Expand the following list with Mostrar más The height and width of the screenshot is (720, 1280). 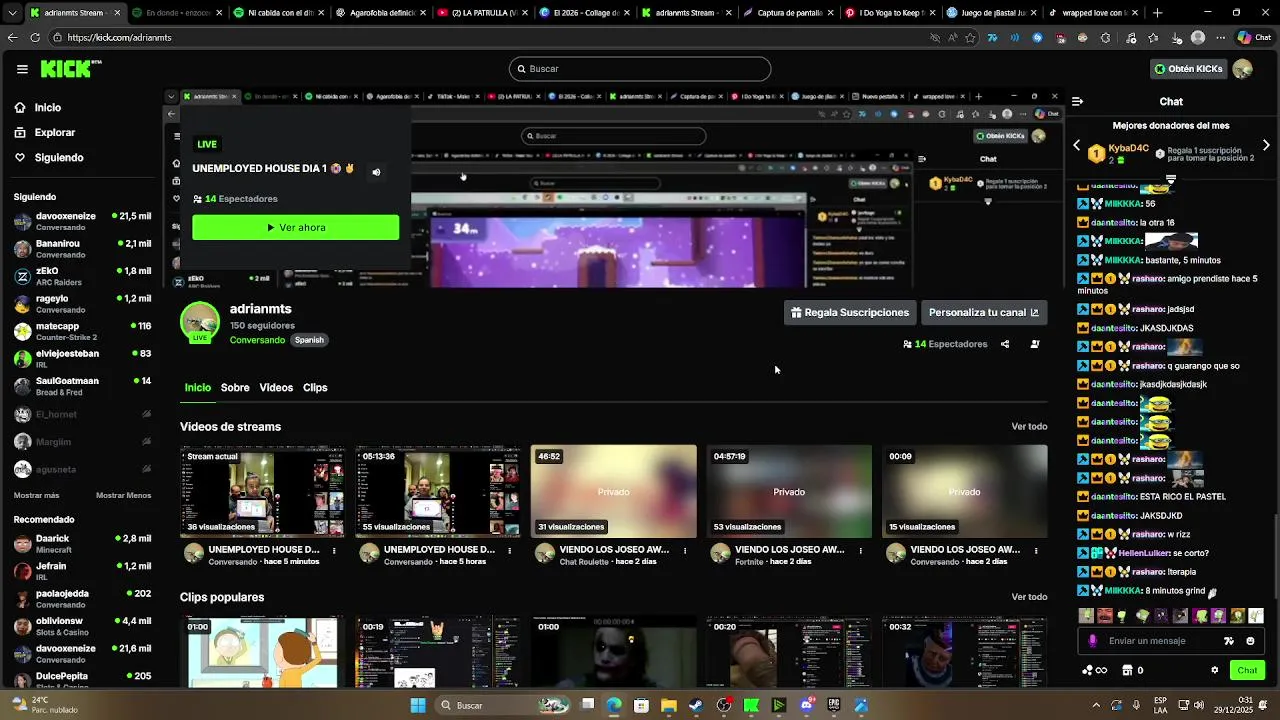click(36, 495)
